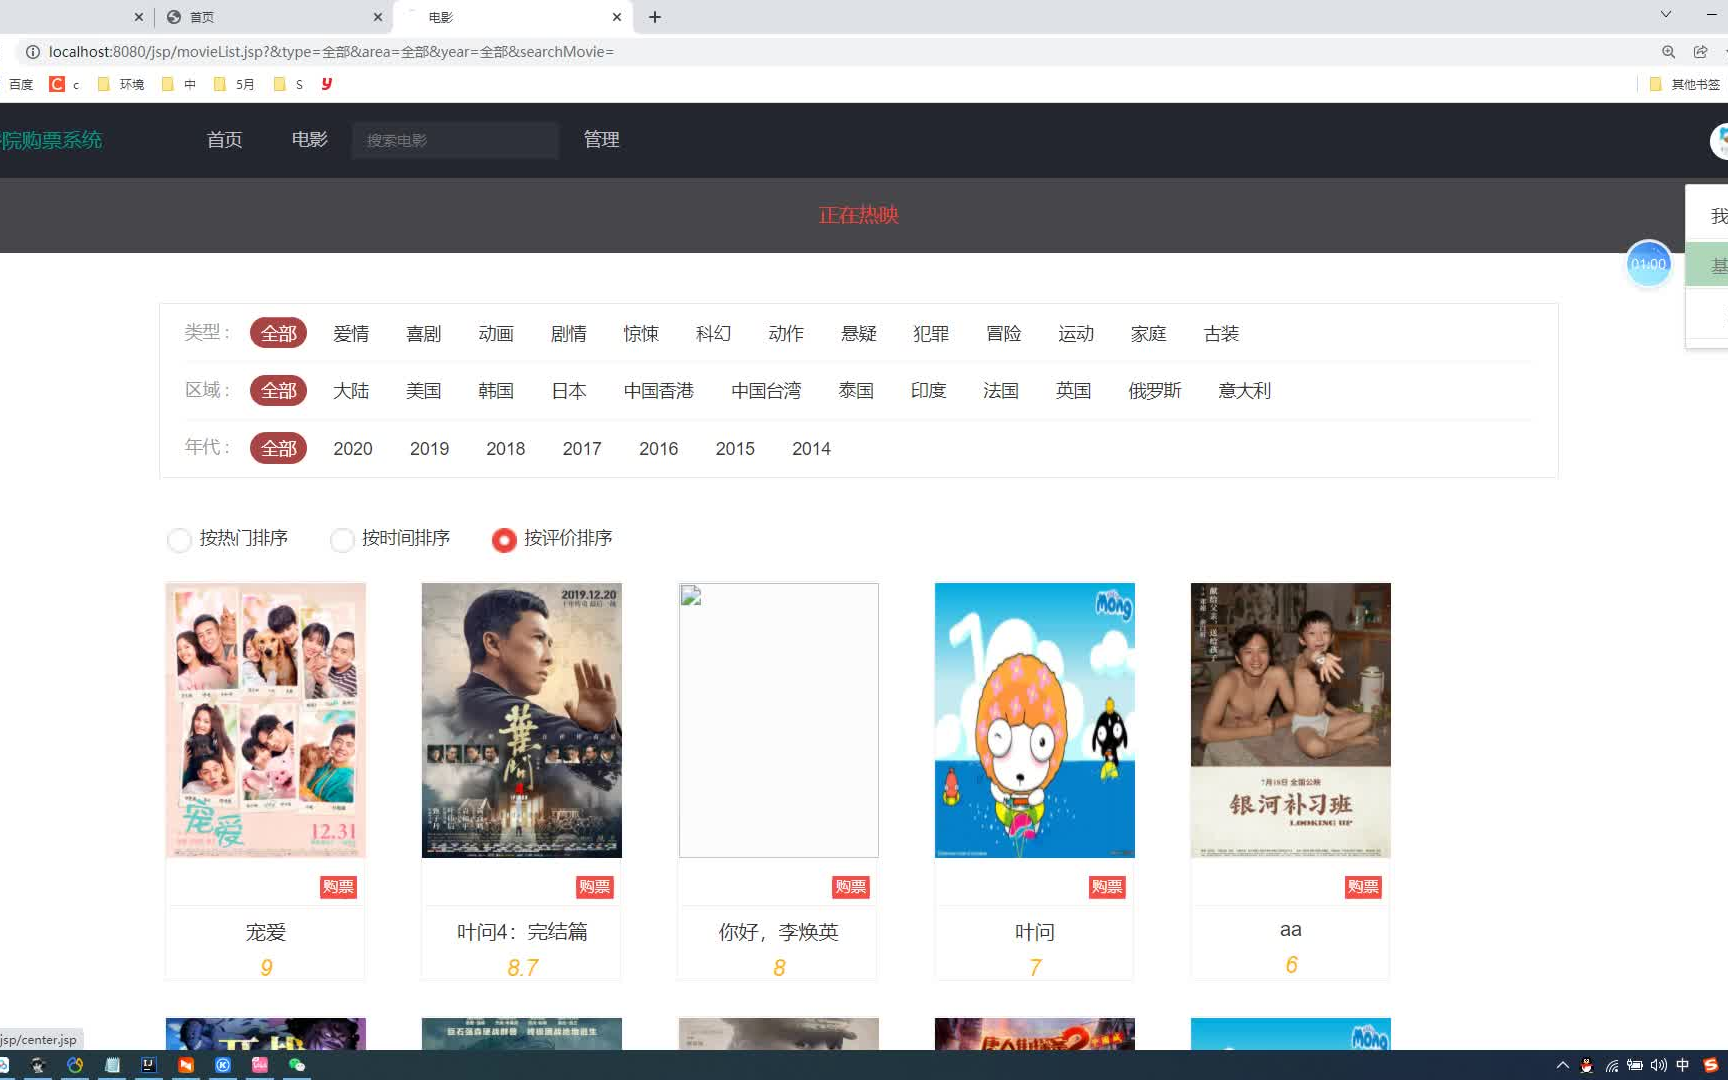Filter movies by 科幻 type
This screenshot has width=1728, height=1080.
(714, 334)
